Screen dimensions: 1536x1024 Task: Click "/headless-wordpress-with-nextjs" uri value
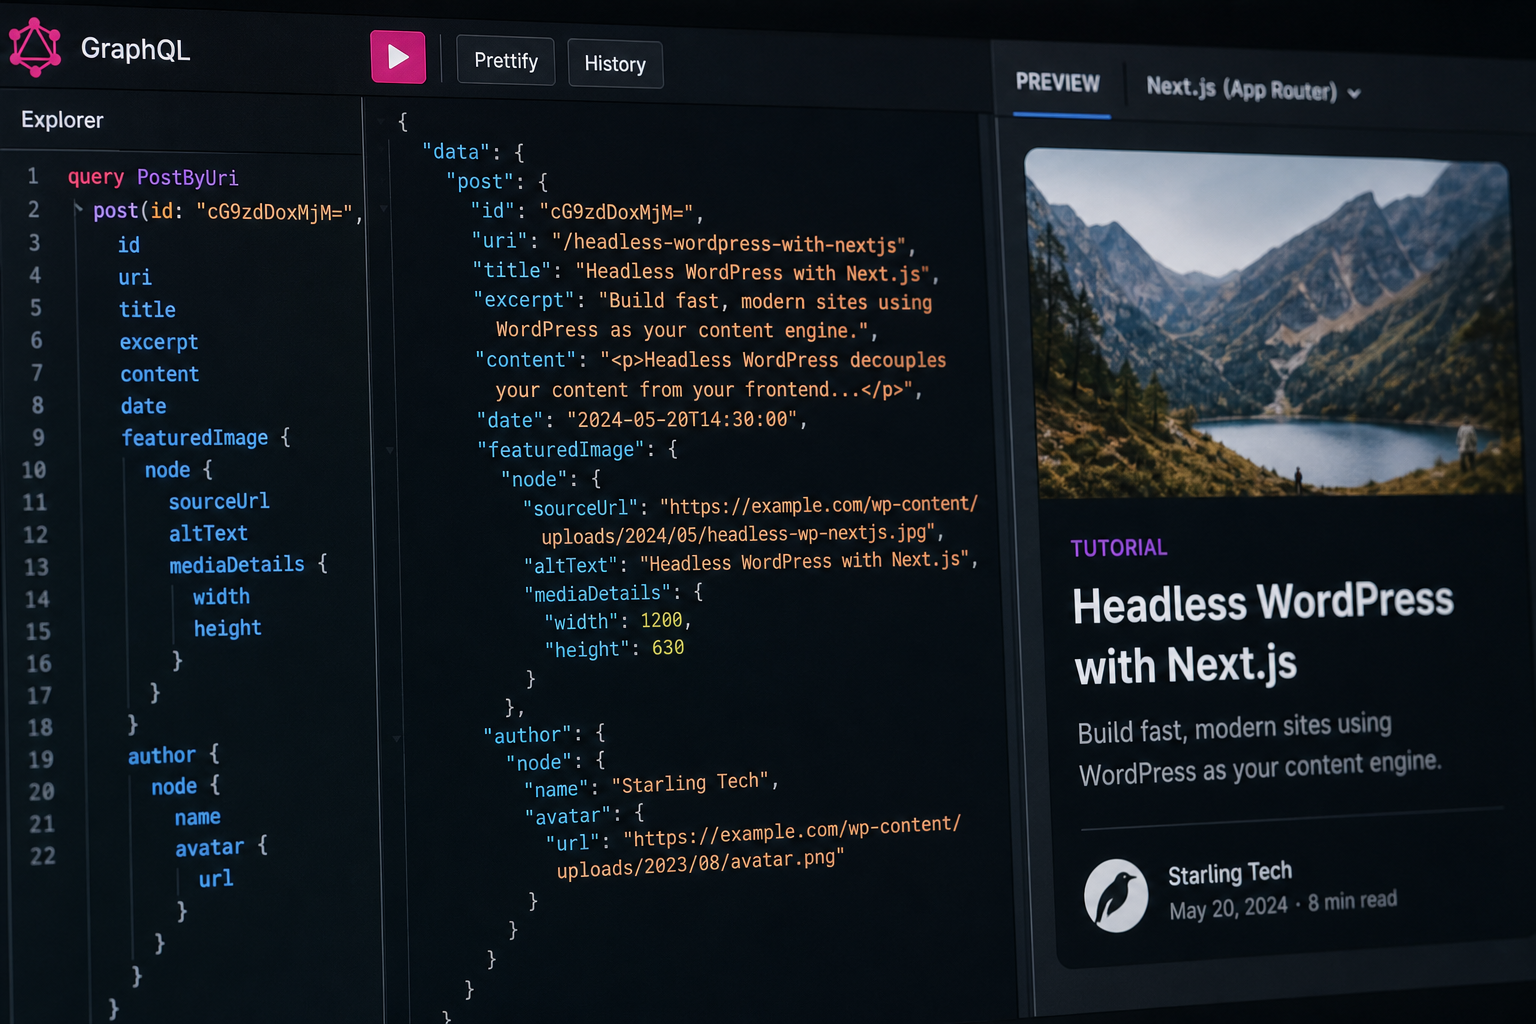pos(729,243)
